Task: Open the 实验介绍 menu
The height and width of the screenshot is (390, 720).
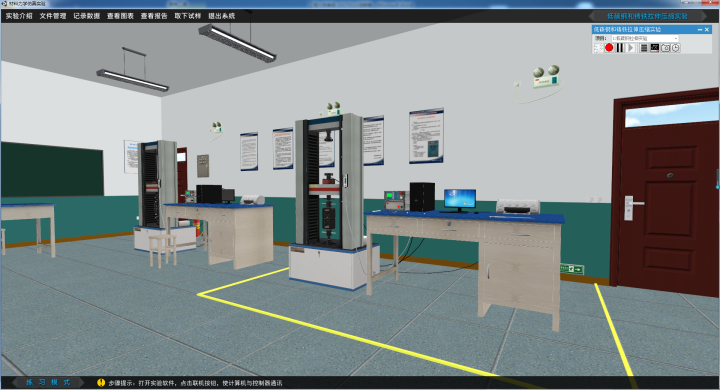Action: pyautogui.click(x=19, y=16)
